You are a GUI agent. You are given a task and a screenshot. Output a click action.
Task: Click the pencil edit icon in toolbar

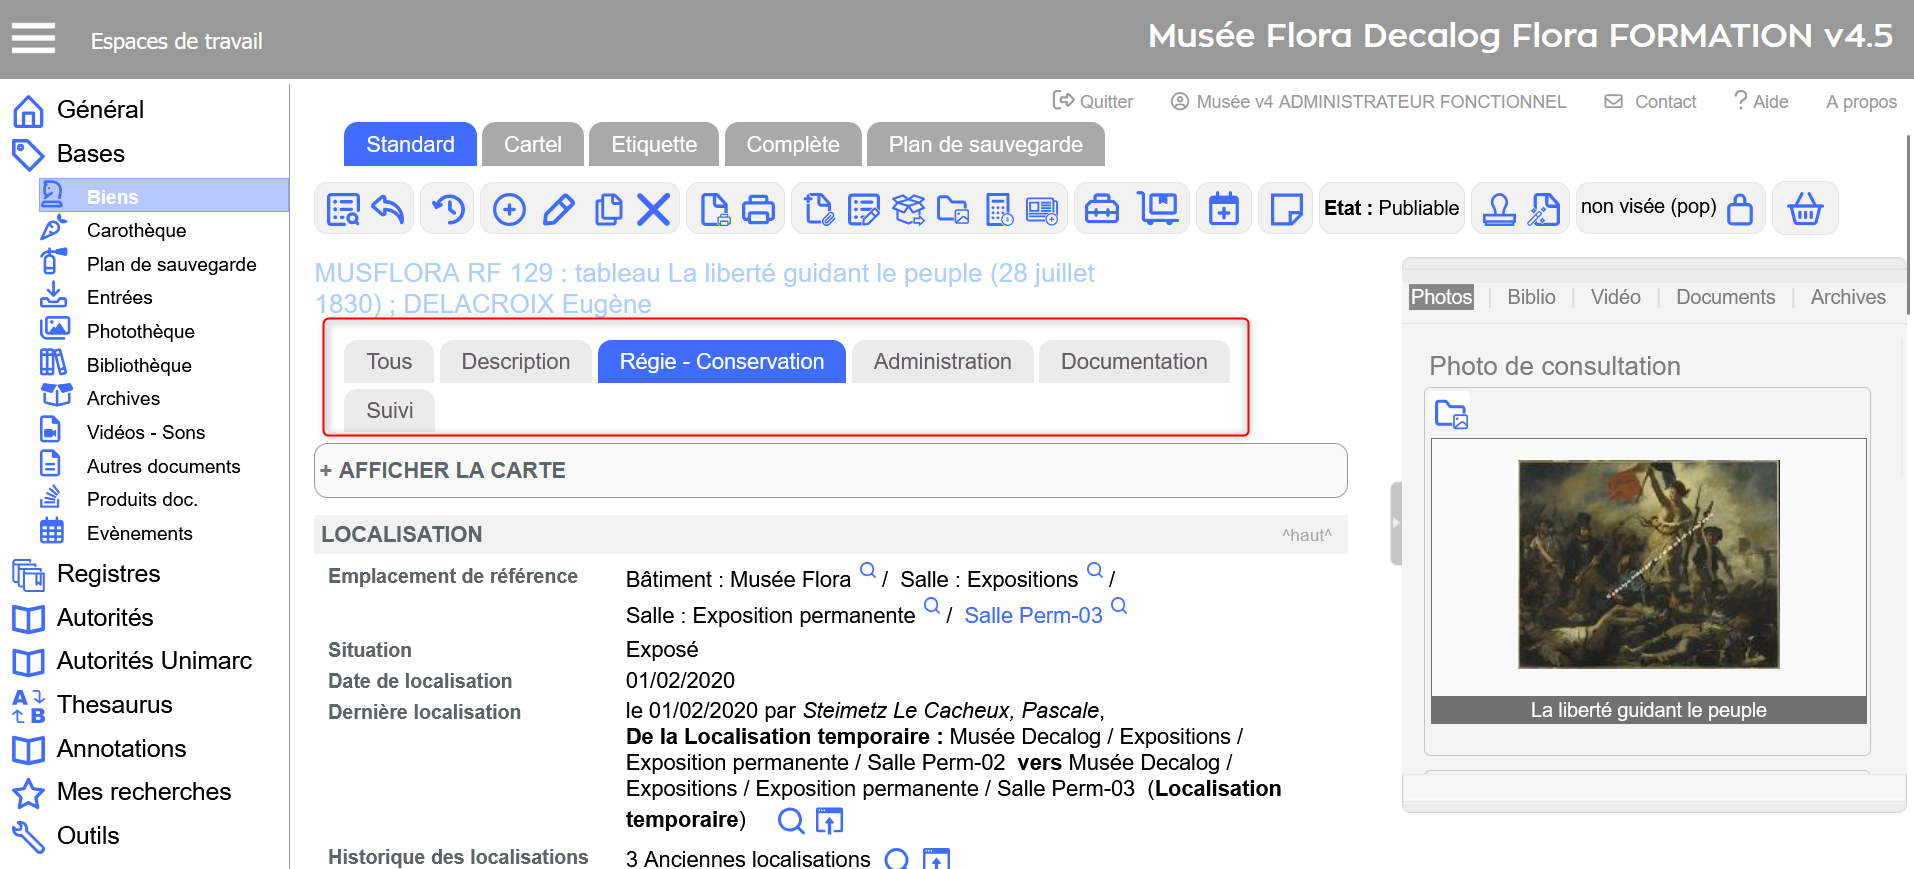(x=558, y=210)
